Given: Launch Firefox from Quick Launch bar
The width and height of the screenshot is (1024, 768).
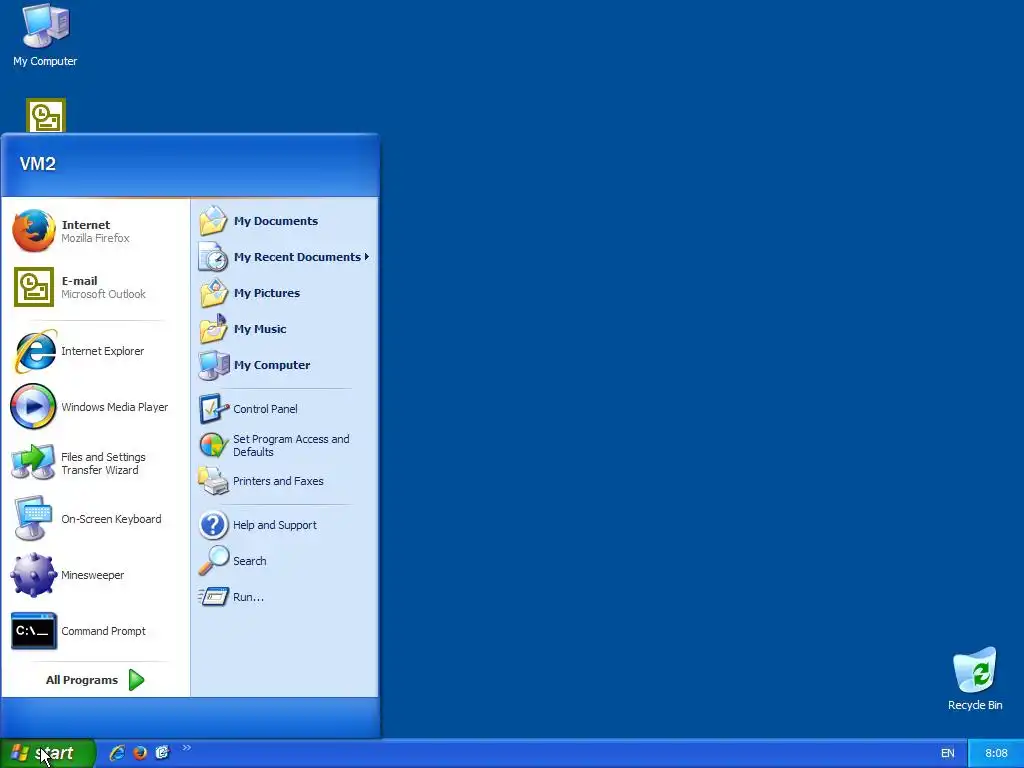Looking at the screenshot, I should click(x=140, y=753).
